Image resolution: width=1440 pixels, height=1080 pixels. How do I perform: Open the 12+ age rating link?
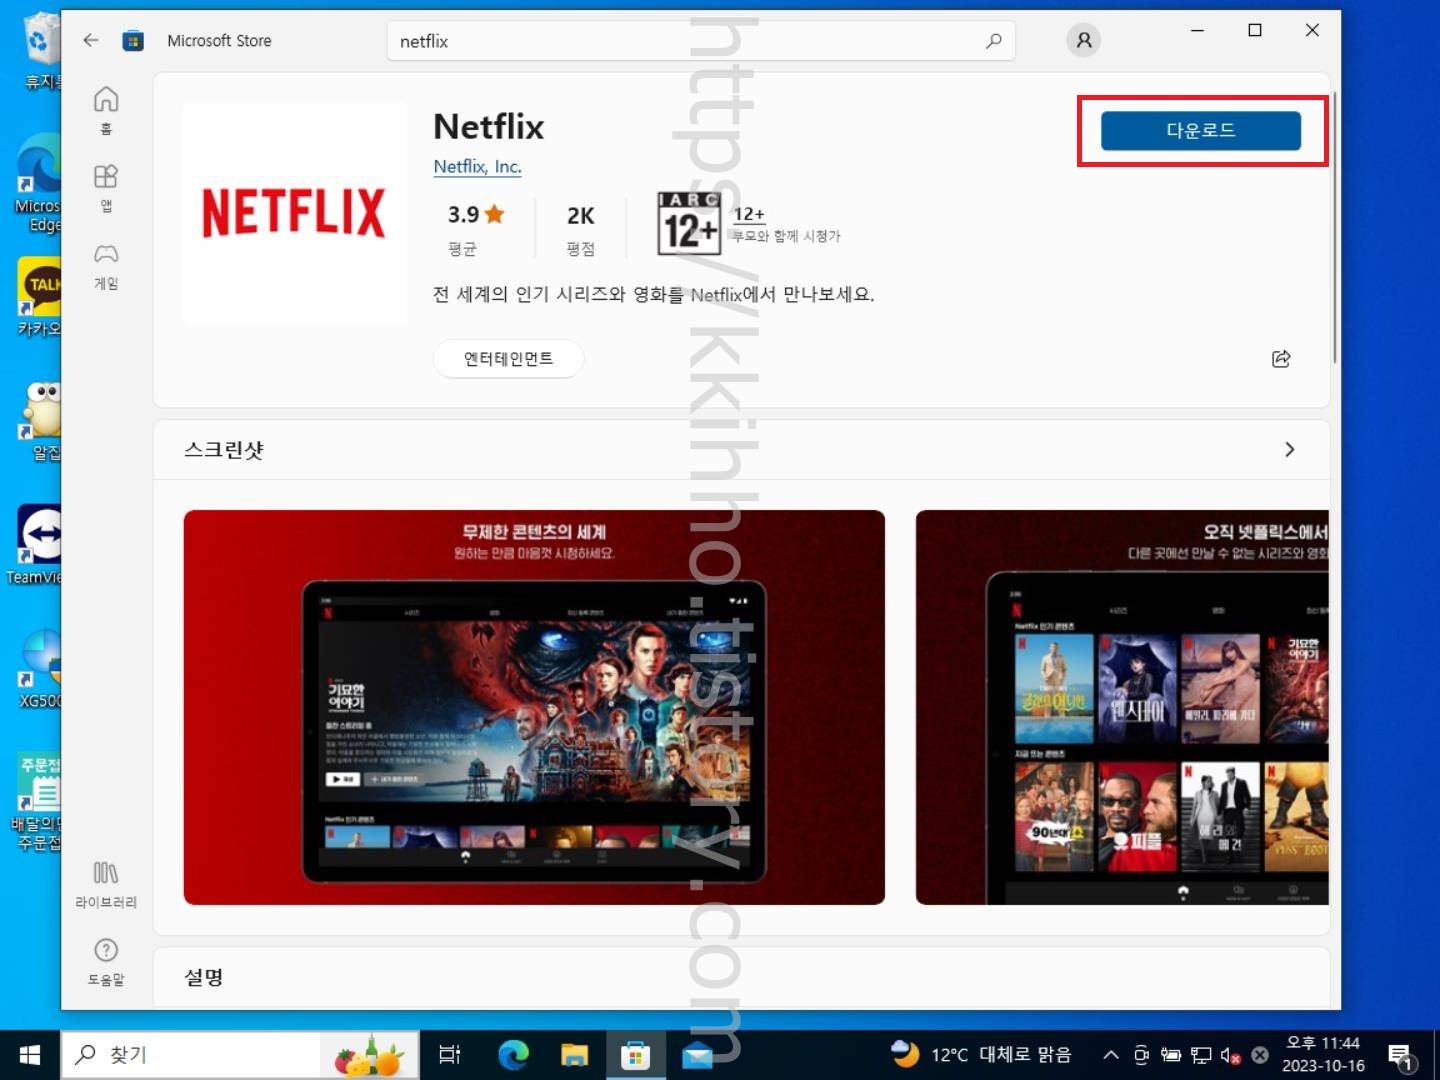click(749, 214)
